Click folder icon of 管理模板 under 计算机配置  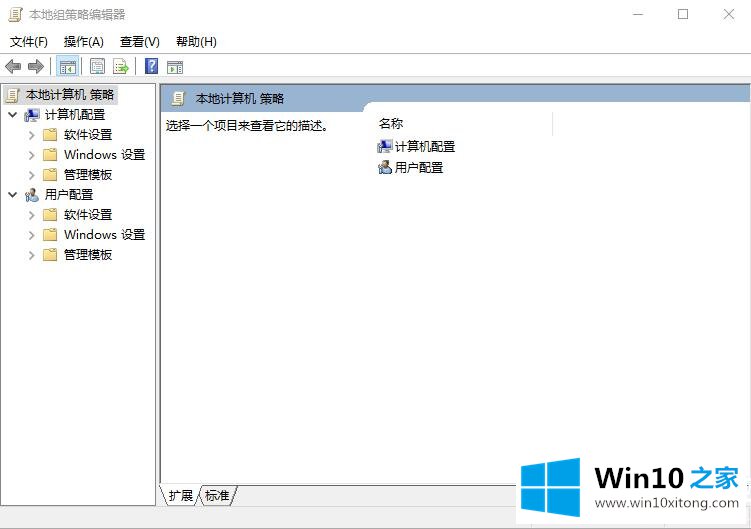(50, 175)
